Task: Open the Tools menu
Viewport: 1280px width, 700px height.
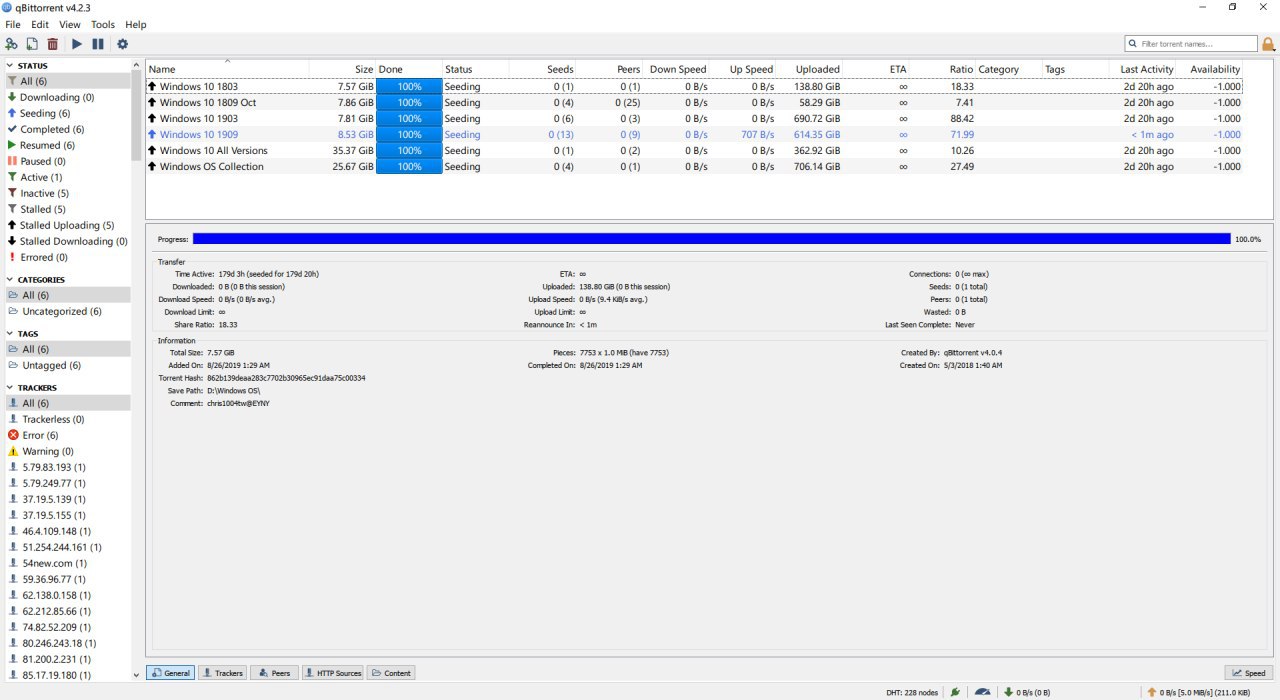Action: pos(103,24)
